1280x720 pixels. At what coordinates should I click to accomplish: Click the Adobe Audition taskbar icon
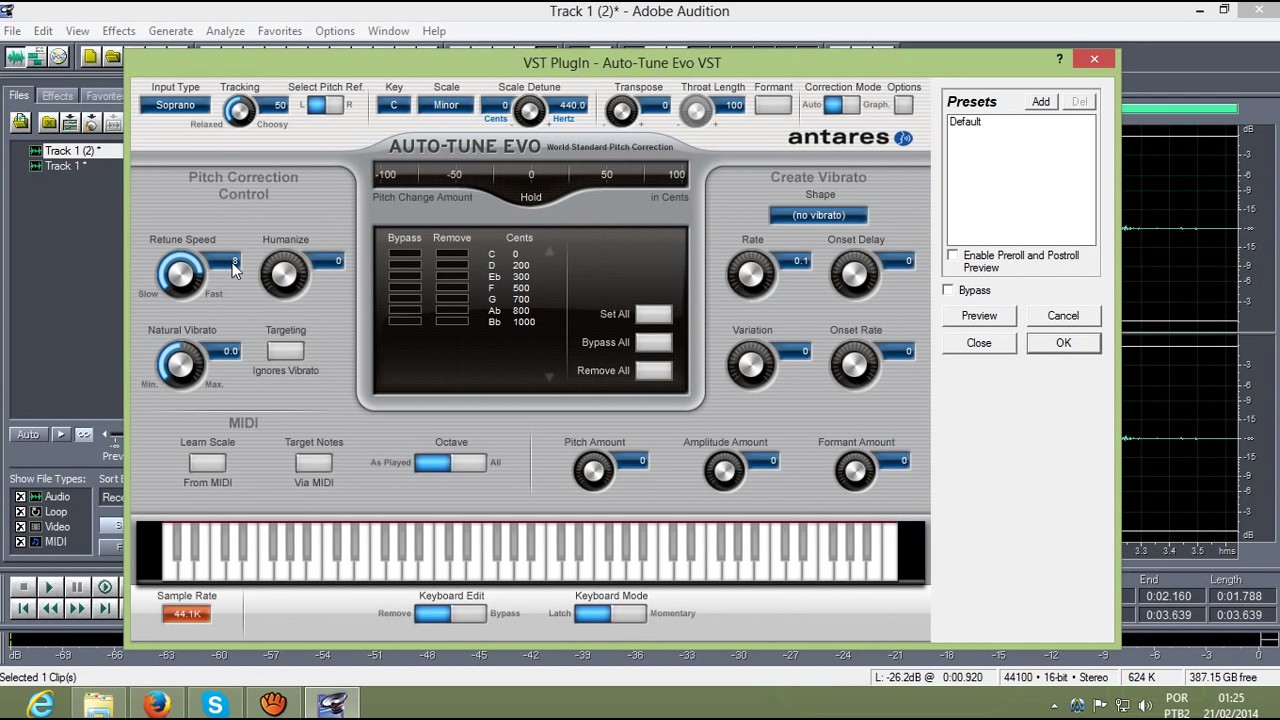pyautogui.click(x=330, y=704)
